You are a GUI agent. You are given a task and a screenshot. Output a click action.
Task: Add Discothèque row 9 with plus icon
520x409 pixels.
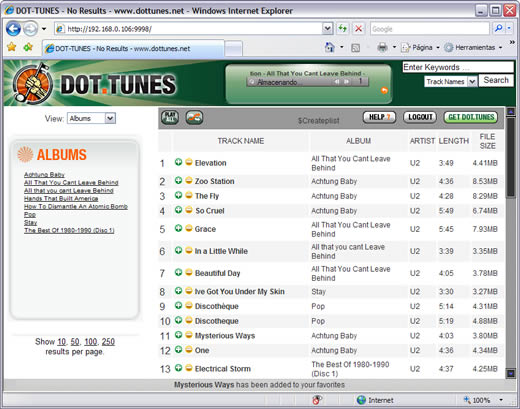pos(178,305)
